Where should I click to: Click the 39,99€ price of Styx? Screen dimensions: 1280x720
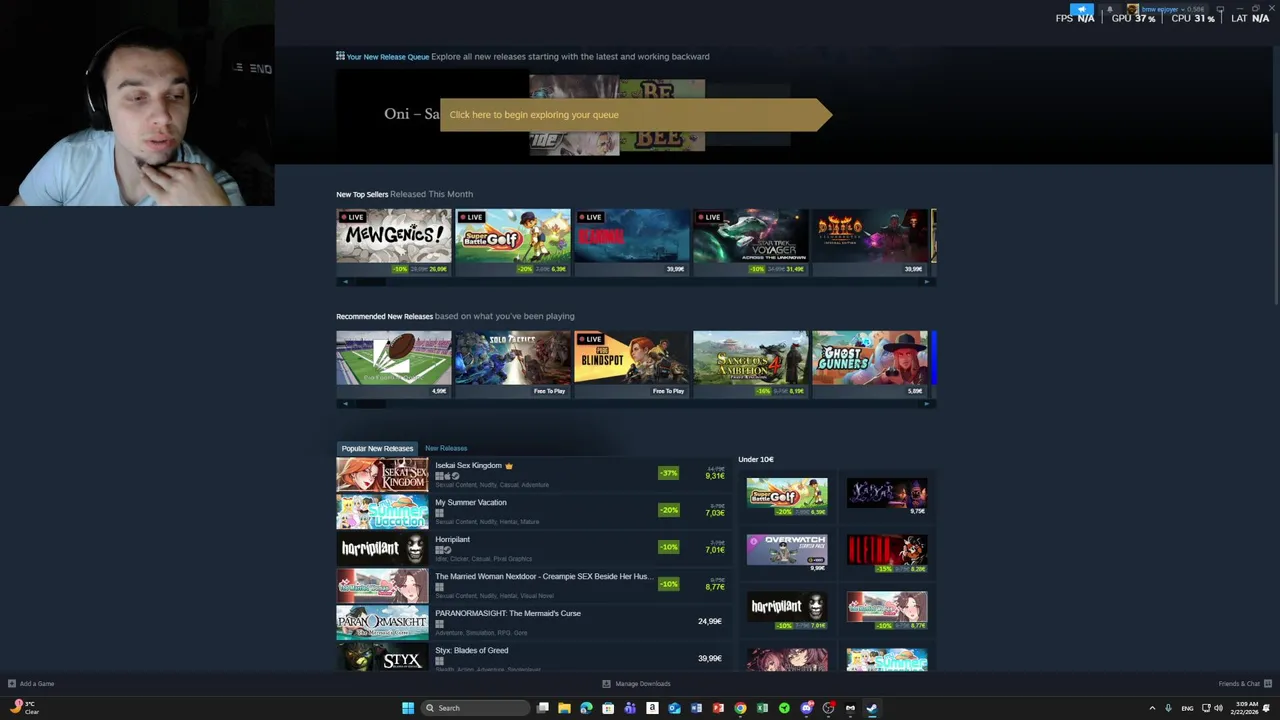(709, 658)
